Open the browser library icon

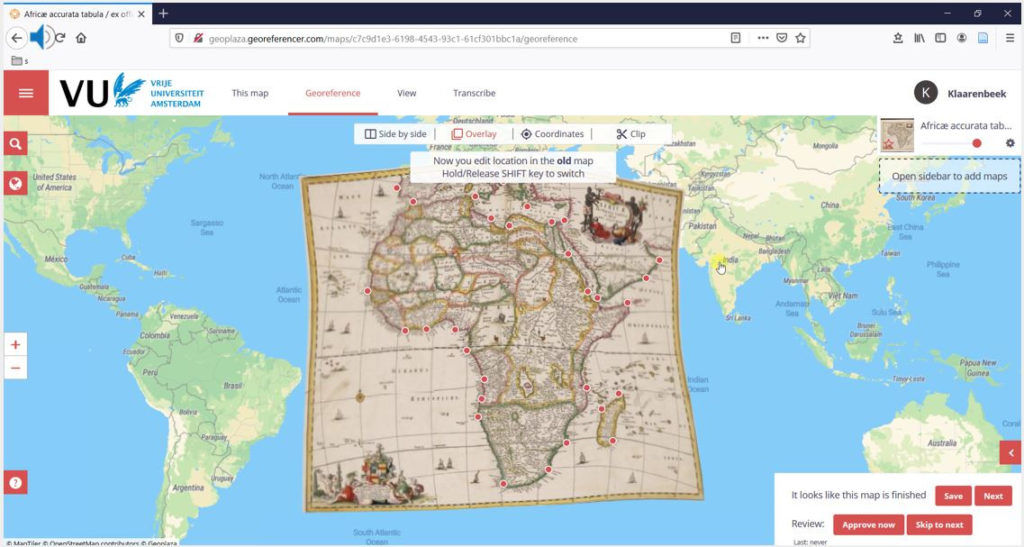[x=919, y=38]
